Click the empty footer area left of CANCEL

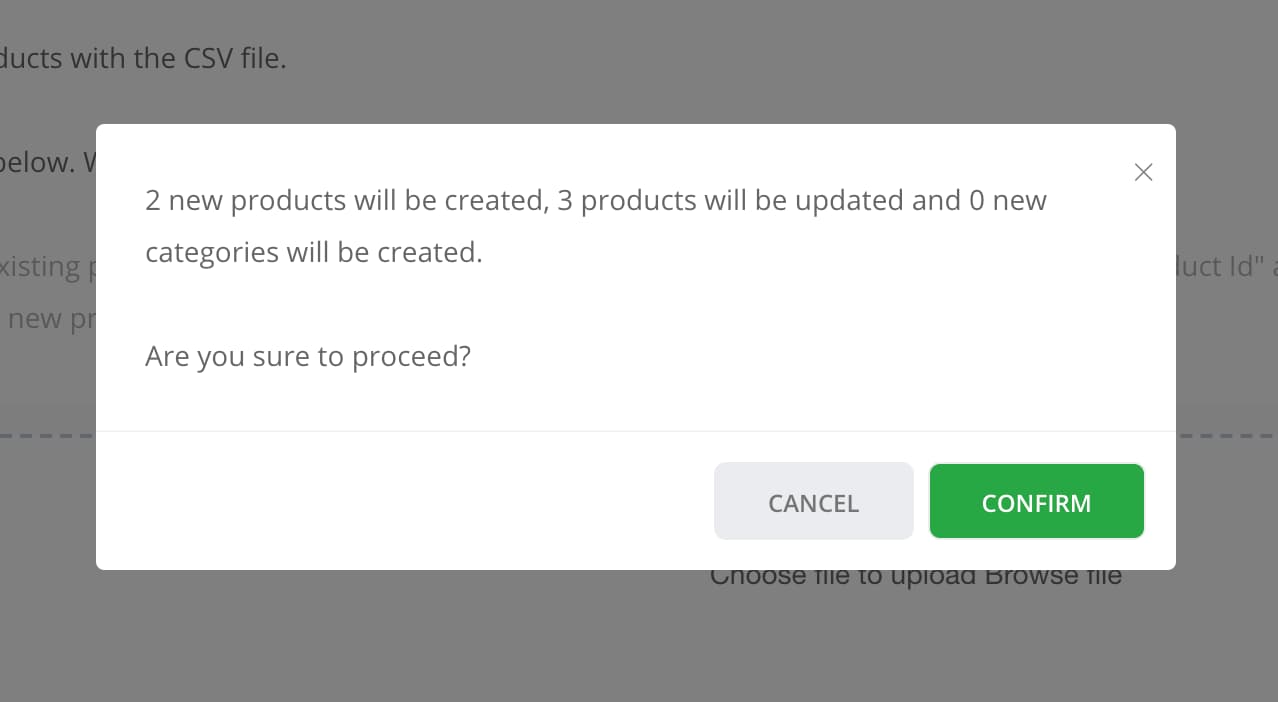click(400, 502)
